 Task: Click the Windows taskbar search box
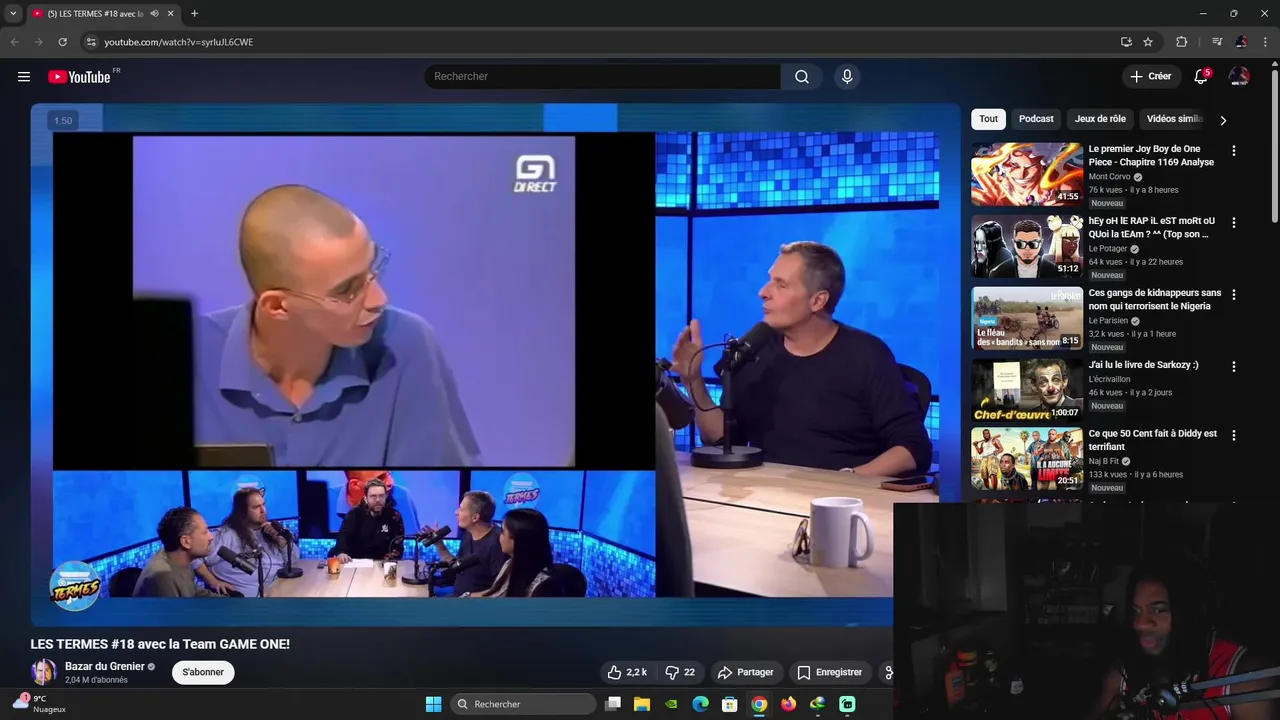pos(524,704)
